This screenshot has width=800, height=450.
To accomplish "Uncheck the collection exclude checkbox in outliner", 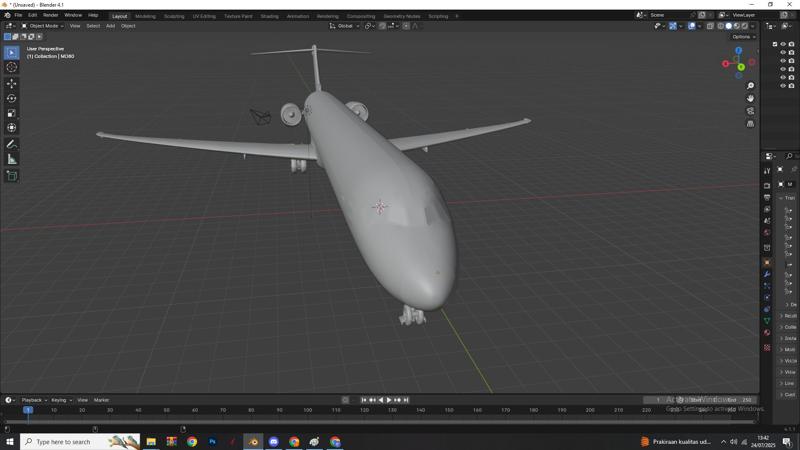I will click(774, 44).
